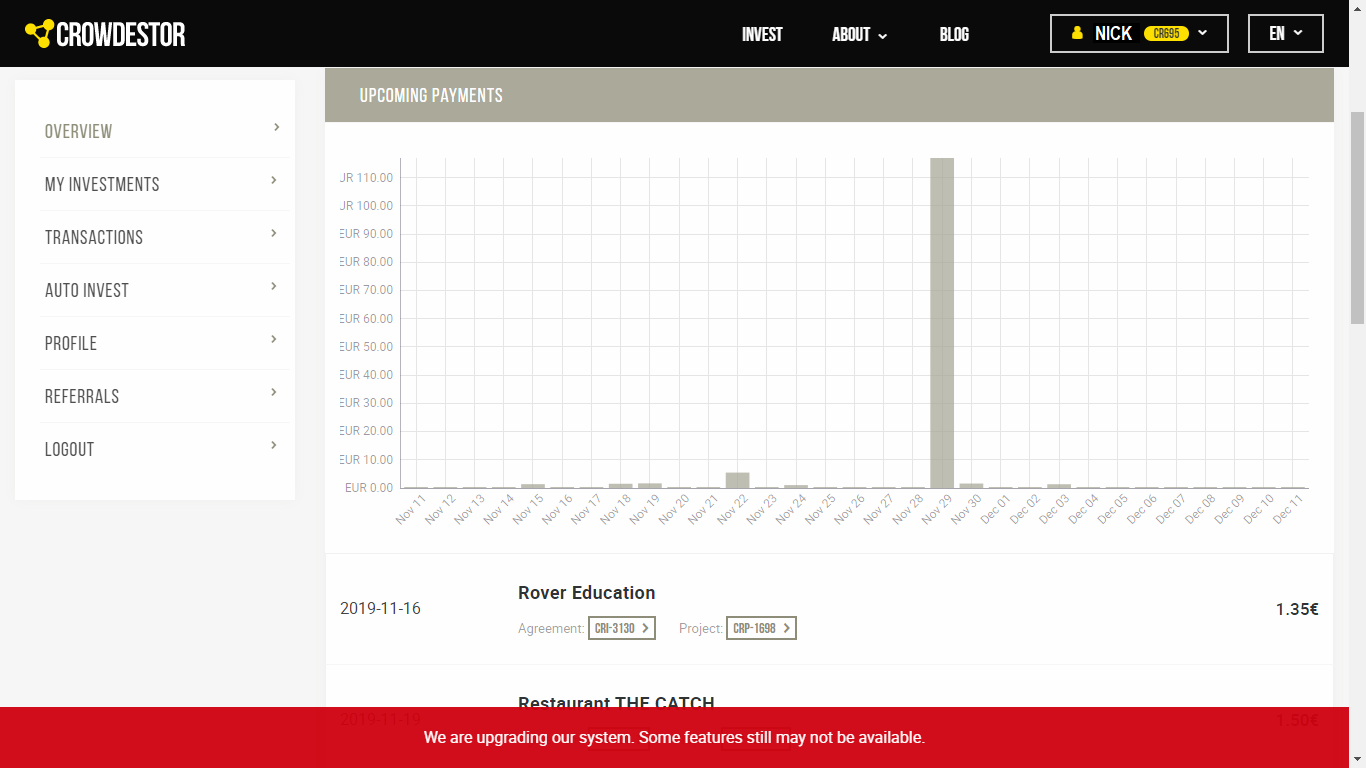Click the yellow user icon beside NICK
The width and height of the screenshot is (1366, 768).
tap(1077, 33)
